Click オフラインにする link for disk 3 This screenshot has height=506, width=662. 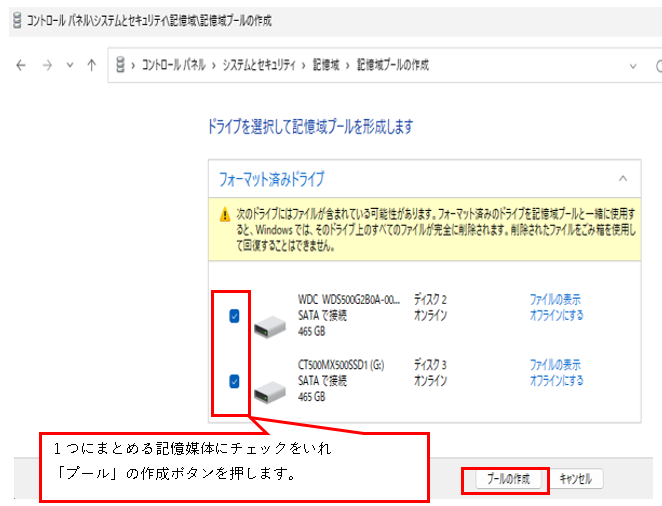click(x=556, y=381)
